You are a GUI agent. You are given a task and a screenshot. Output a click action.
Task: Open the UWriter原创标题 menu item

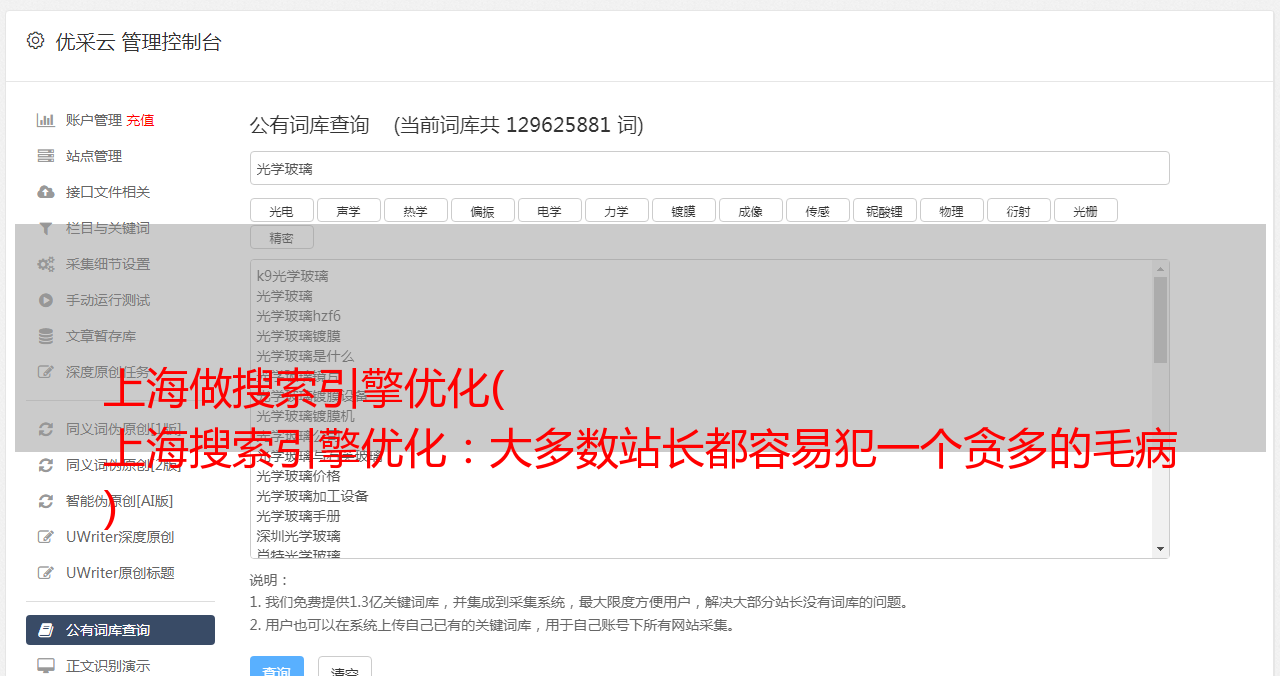click(x=120, y=573)
